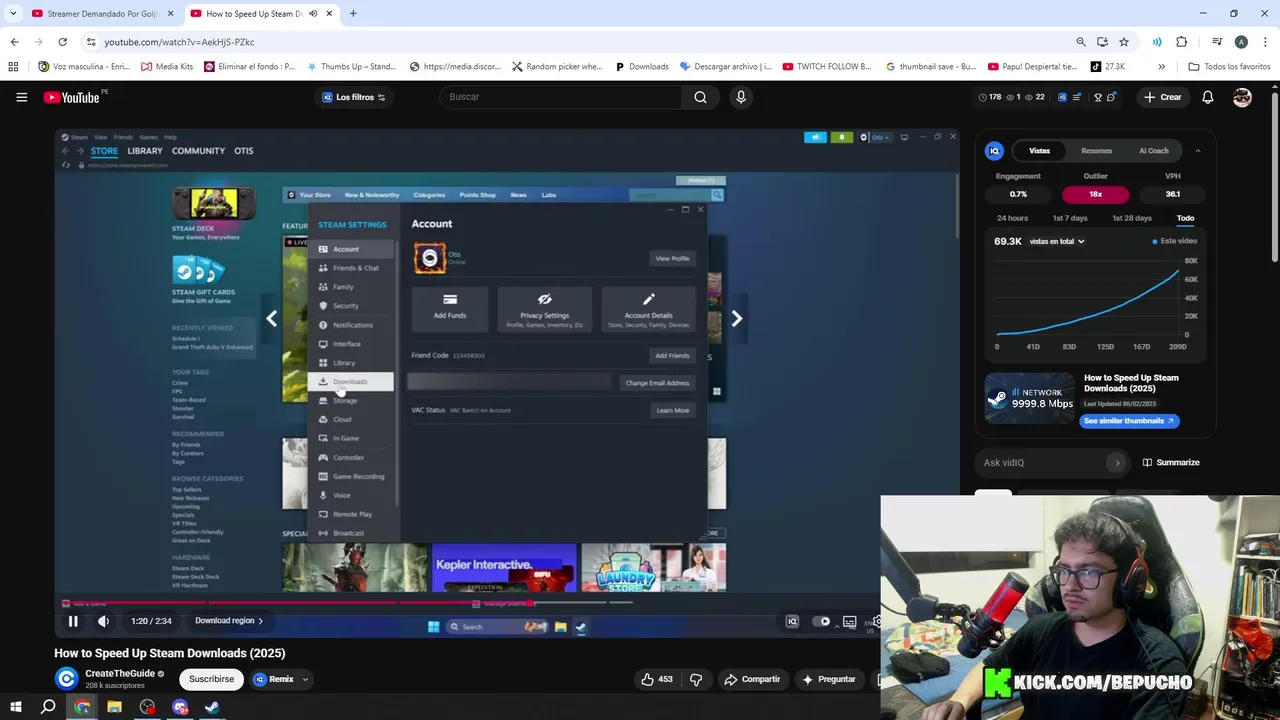1280x720 pixels.
Task: Submit the Ask vidIQ arrow button
Action: point(1117,462)
